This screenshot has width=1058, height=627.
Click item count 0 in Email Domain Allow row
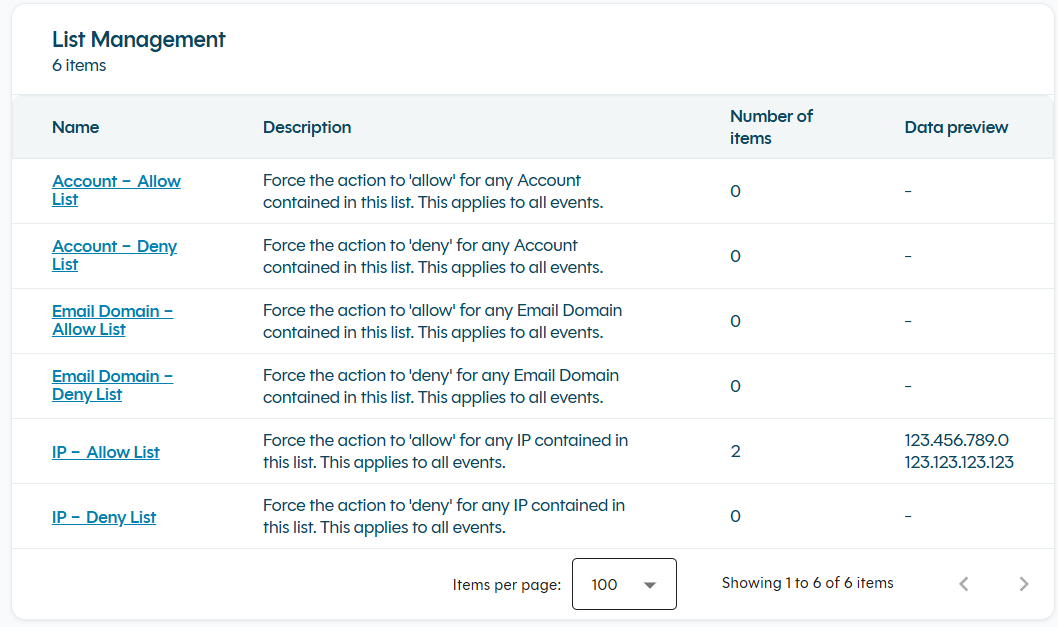(735, 321)
